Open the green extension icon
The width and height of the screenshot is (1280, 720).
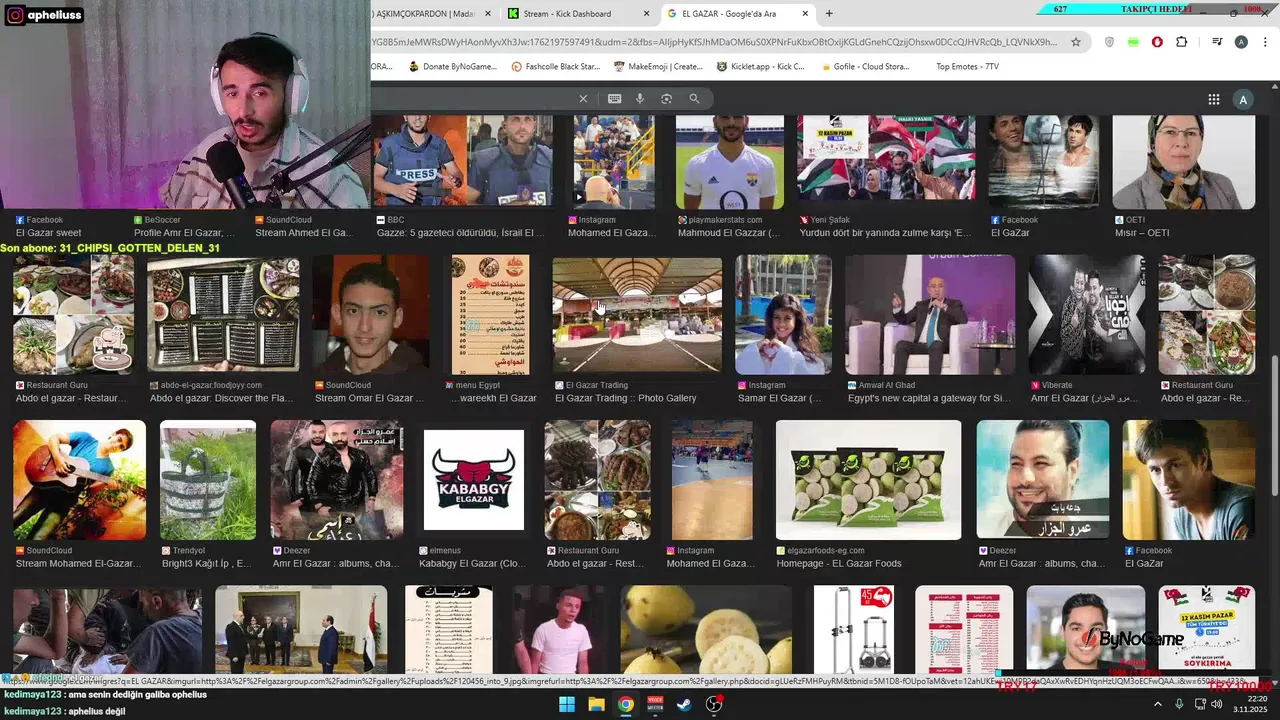click(1133, 42)
